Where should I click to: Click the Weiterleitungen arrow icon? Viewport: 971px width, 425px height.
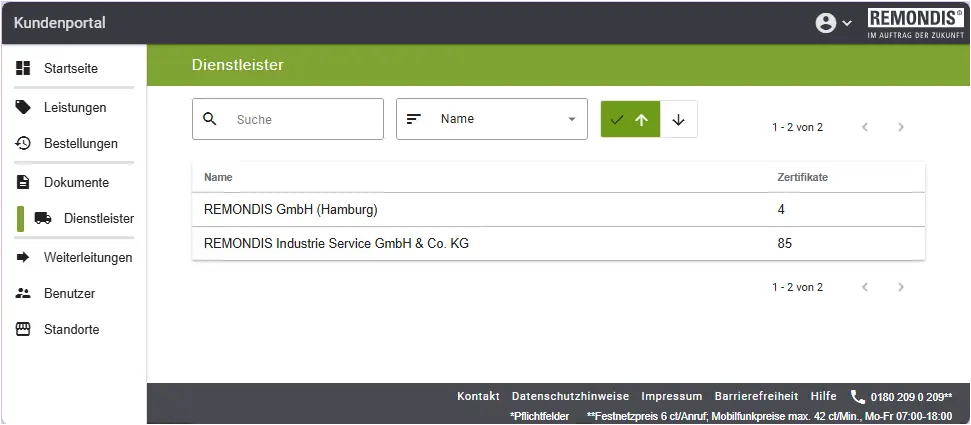[23, 257]
